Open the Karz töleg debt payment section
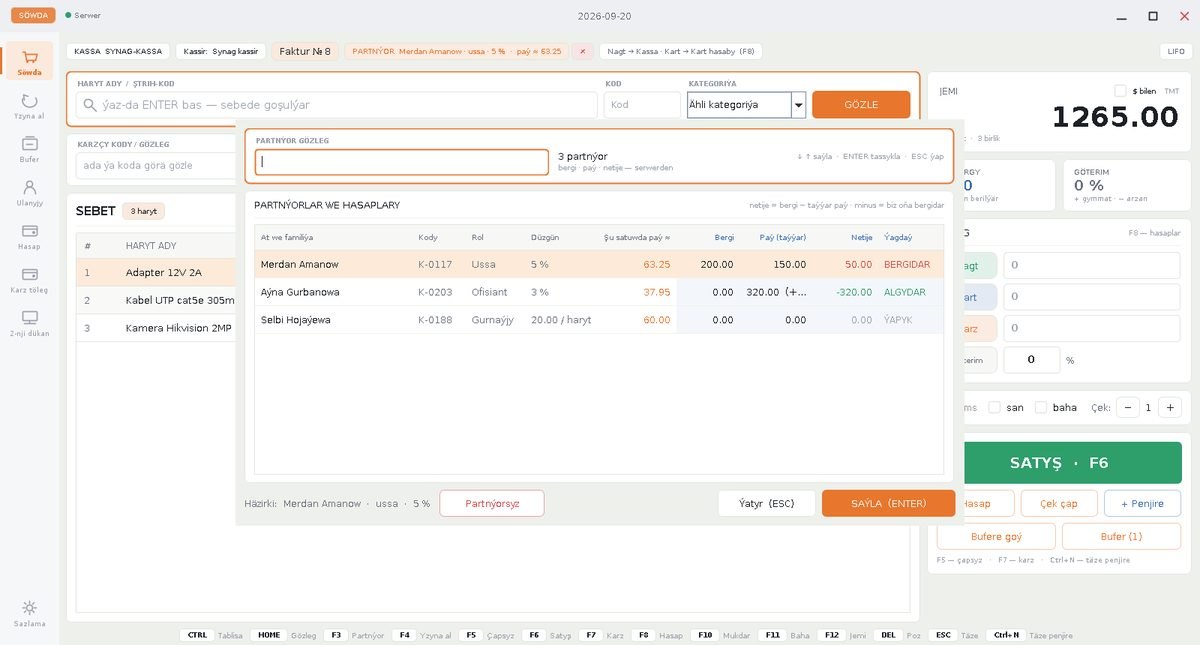 point(29,279)
